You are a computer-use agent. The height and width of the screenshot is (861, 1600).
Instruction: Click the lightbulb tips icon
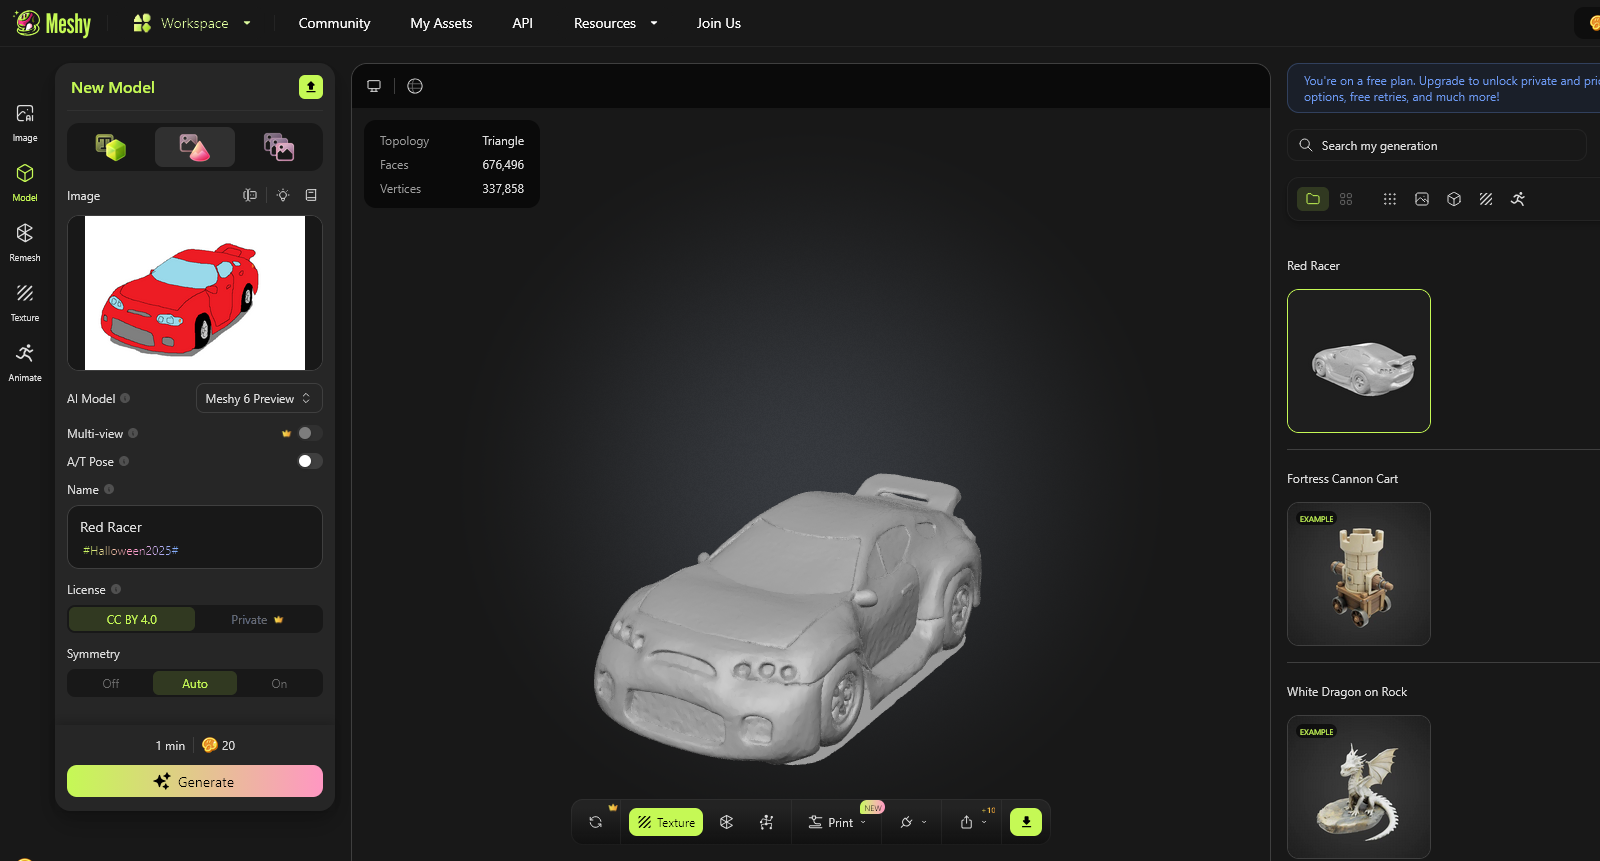283,195
